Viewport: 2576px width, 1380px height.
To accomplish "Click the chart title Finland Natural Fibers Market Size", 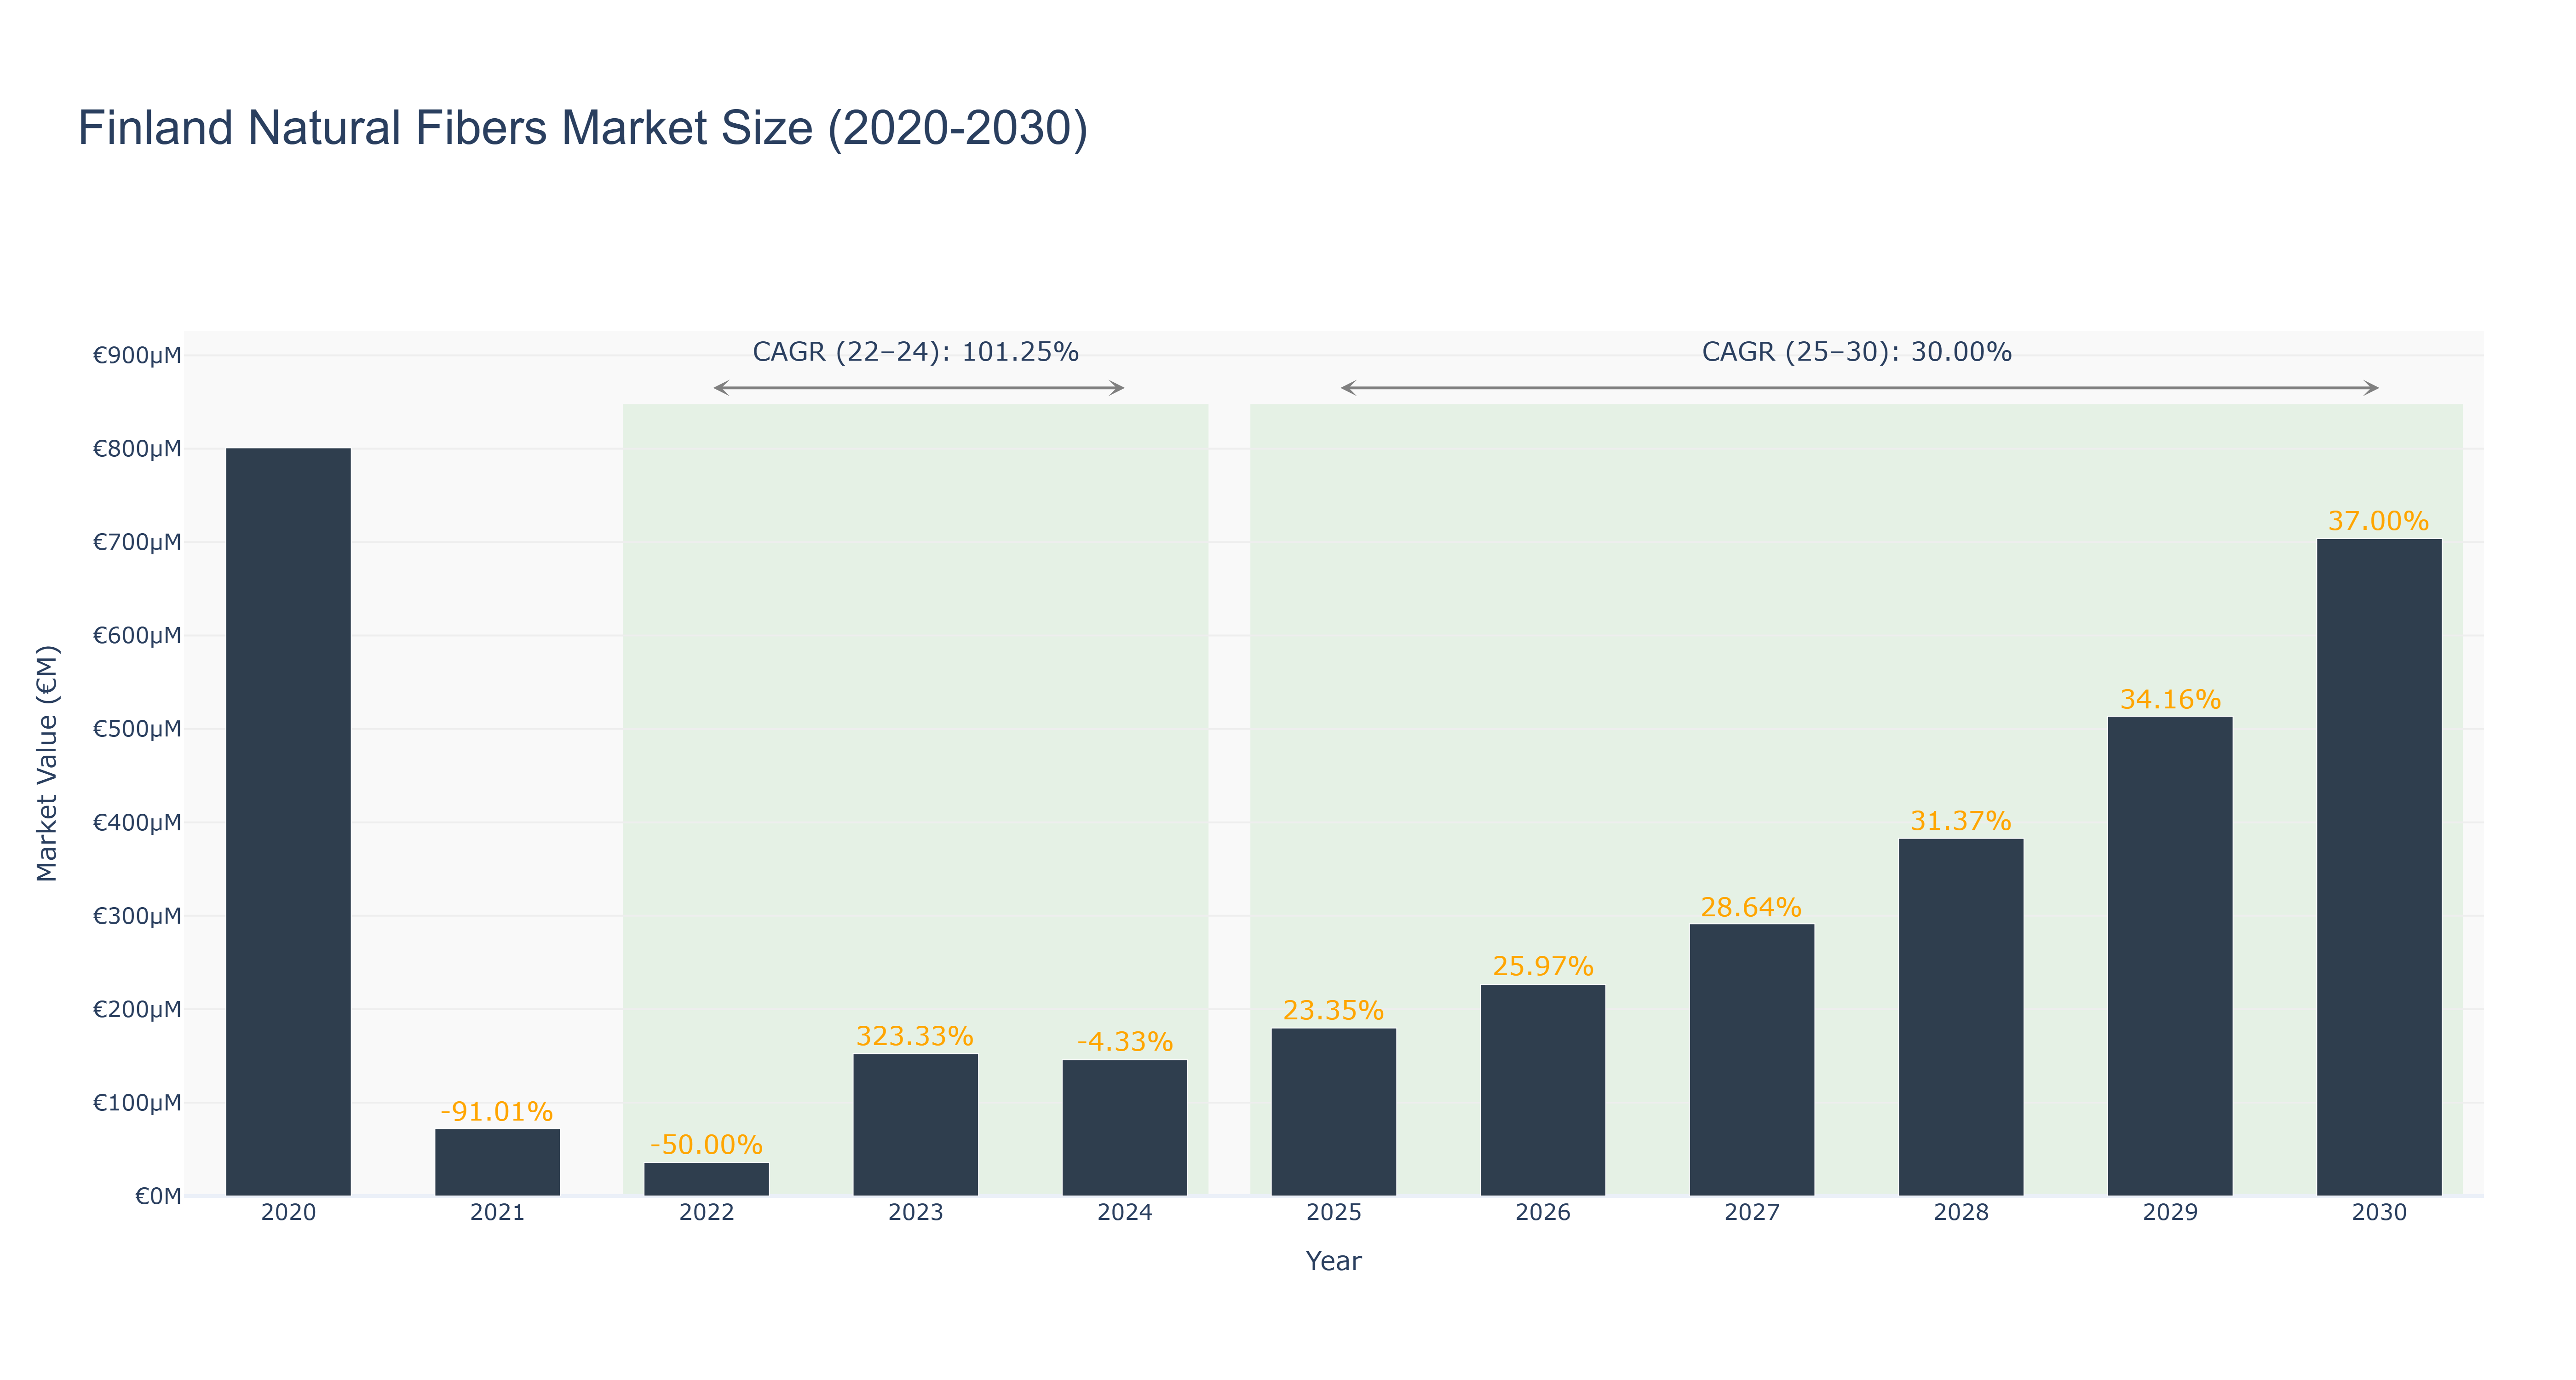I will [x=583, y=128].
